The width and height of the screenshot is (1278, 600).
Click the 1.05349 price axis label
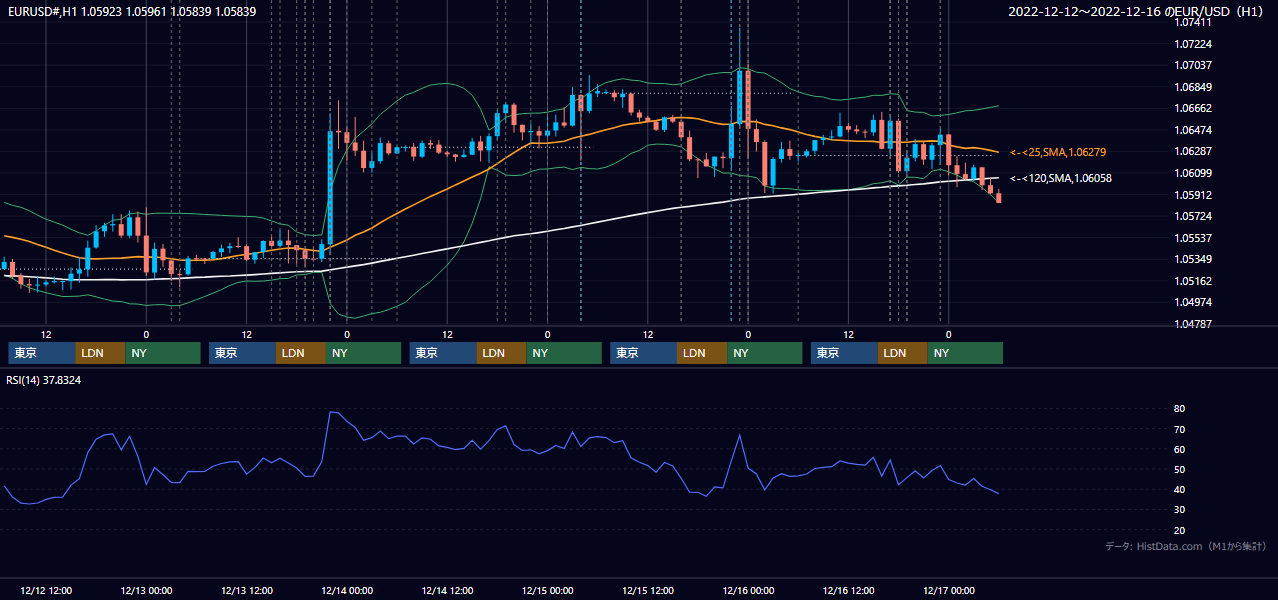1193,259
